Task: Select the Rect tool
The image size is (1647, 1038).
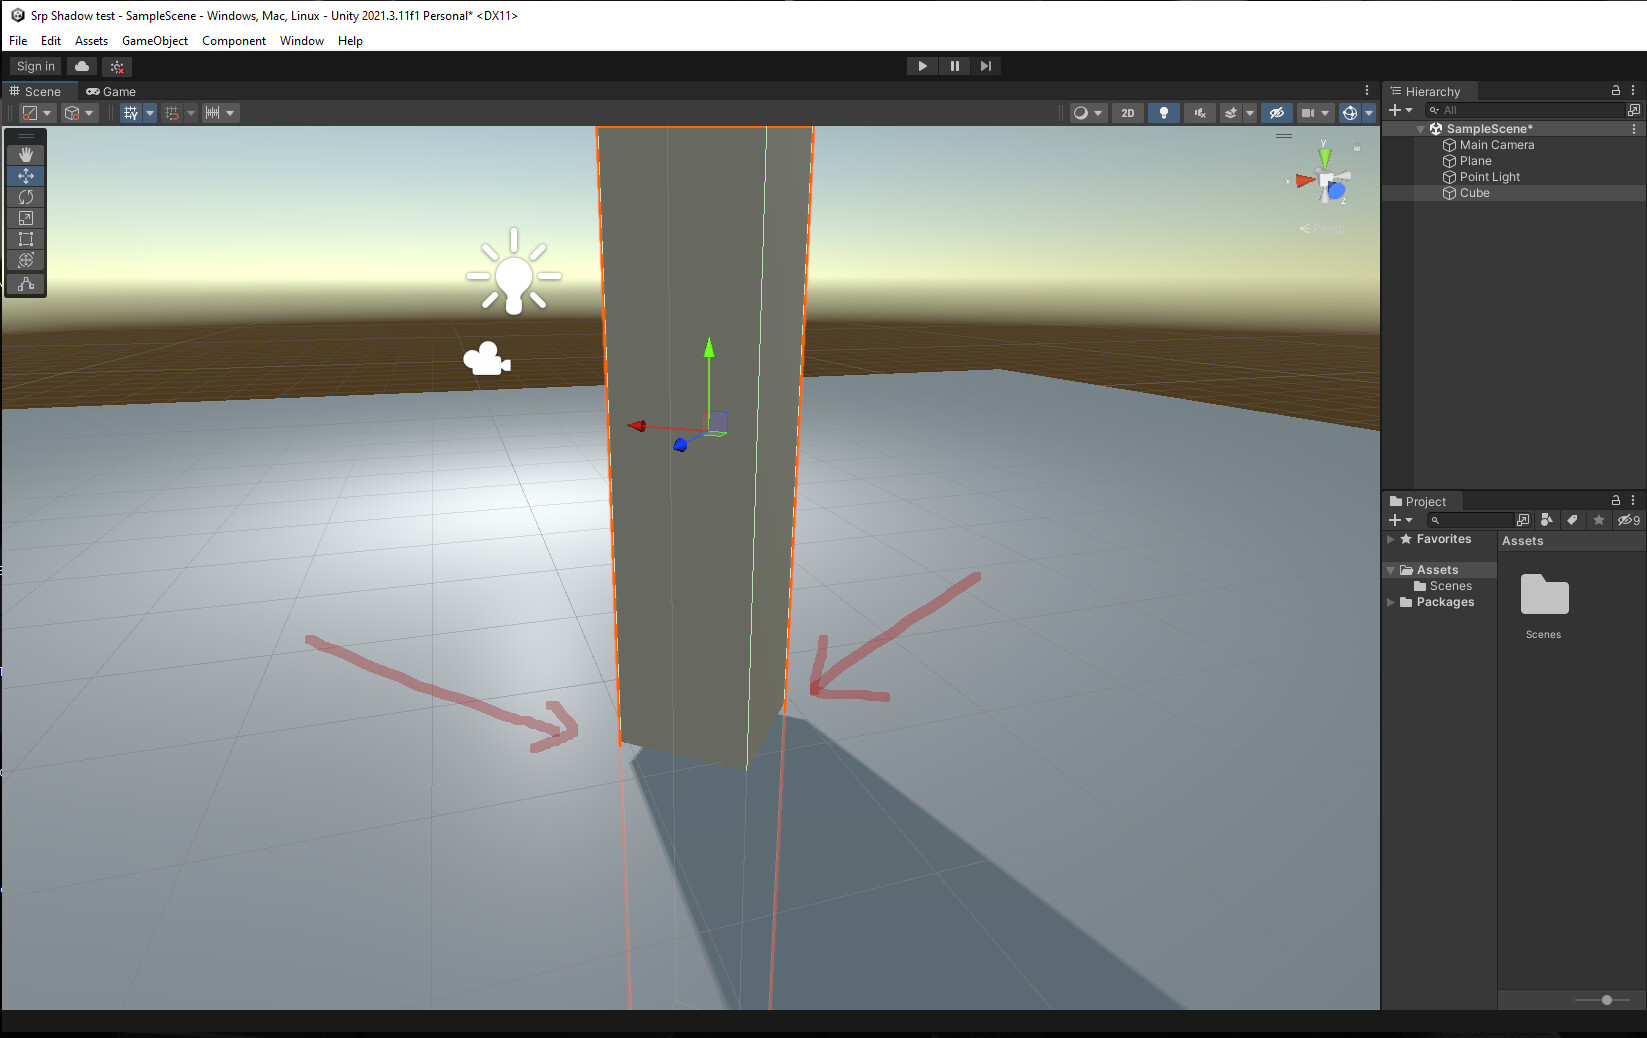Action: [x=26, y=239]
